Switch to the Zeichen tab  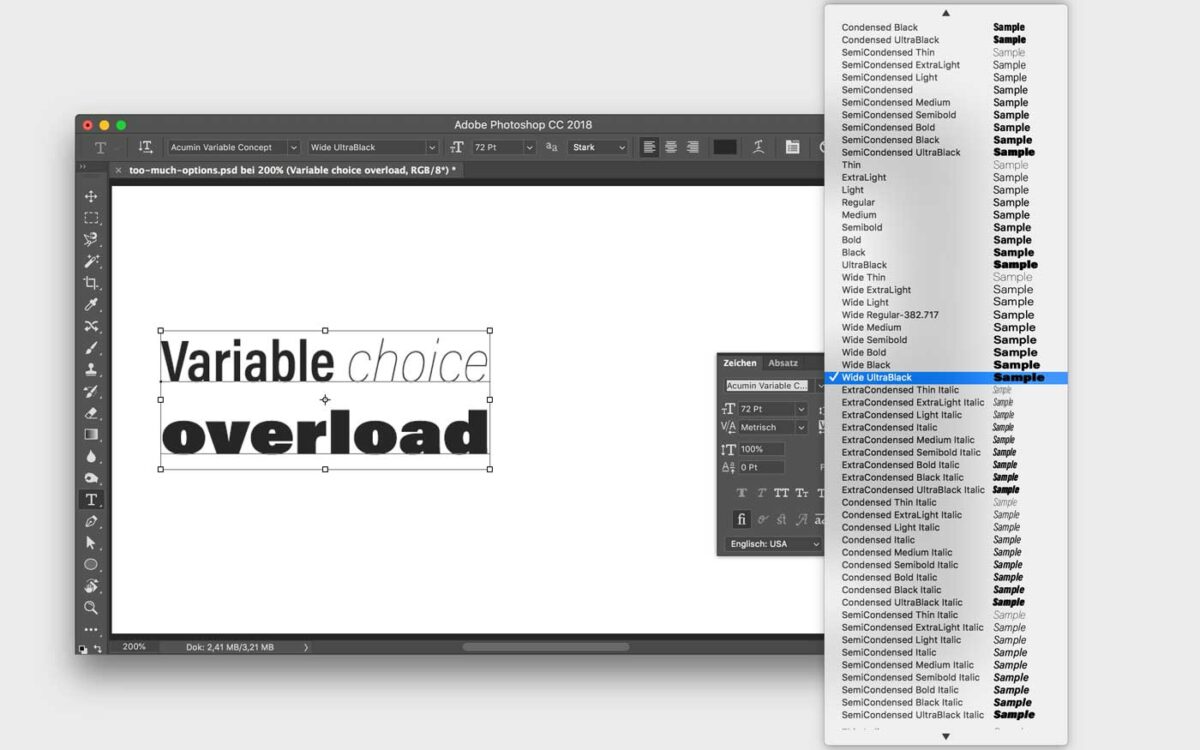(739, 363)
